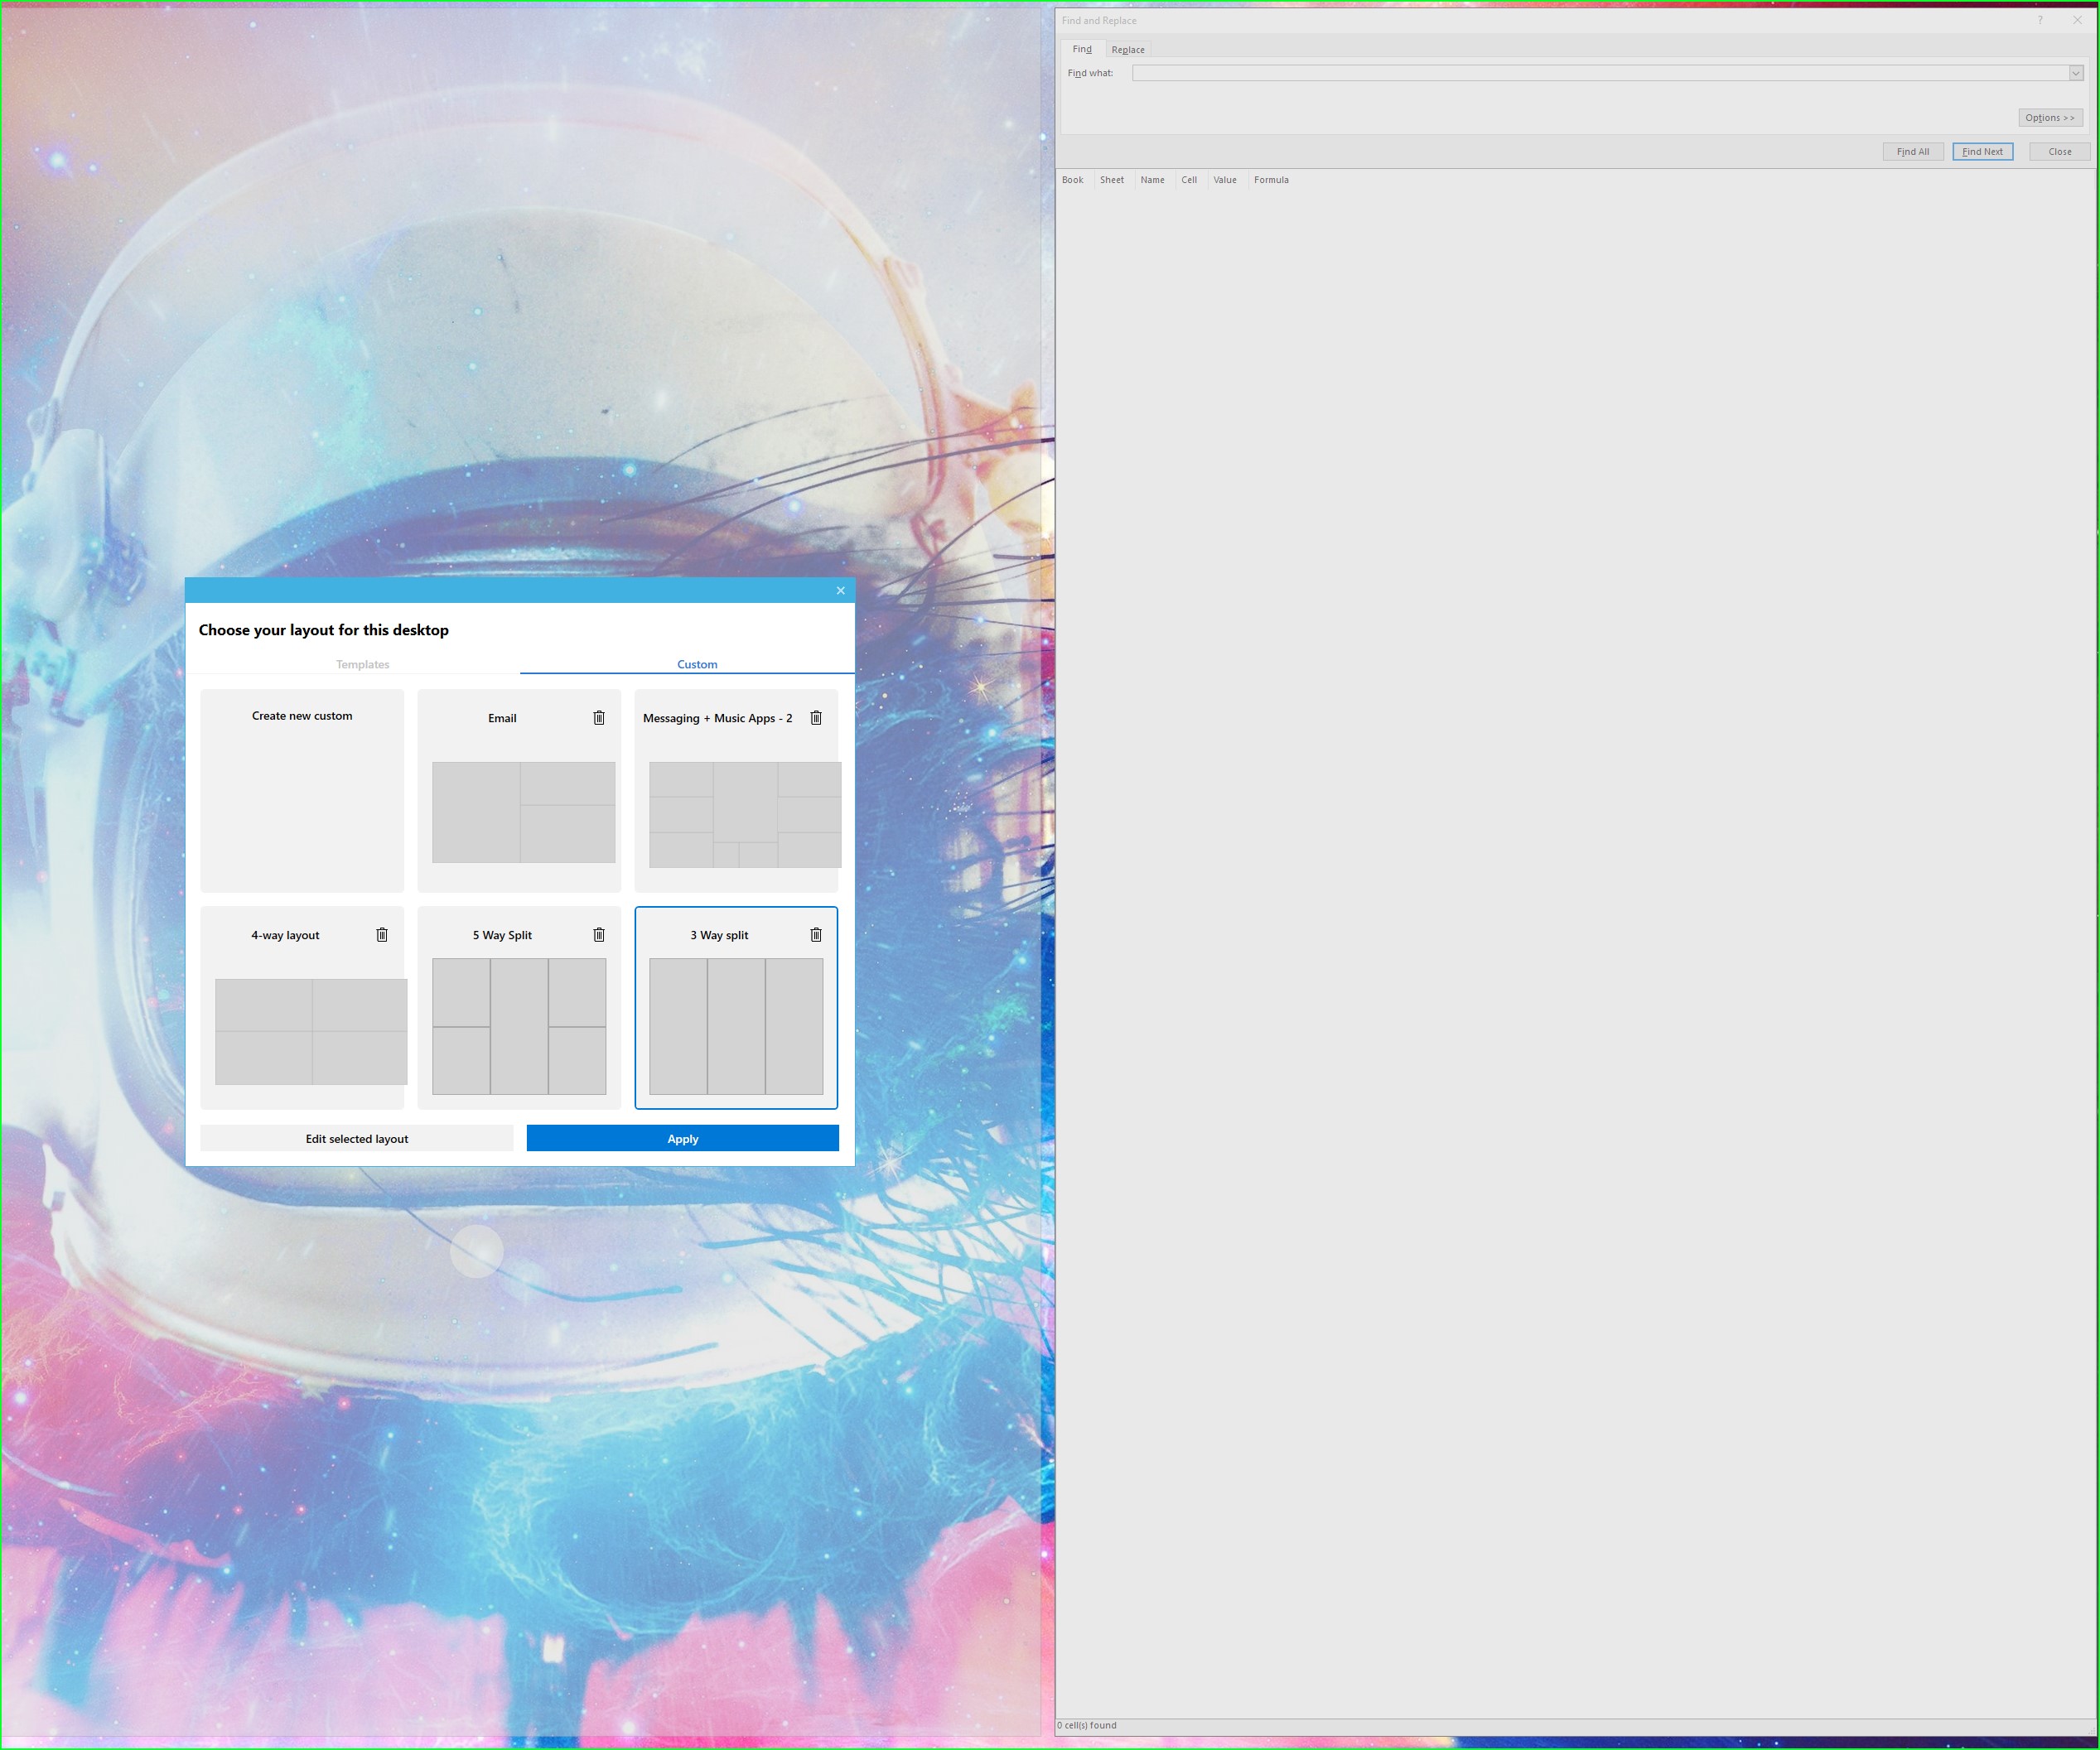Select the Custom tab

point(697,664)
